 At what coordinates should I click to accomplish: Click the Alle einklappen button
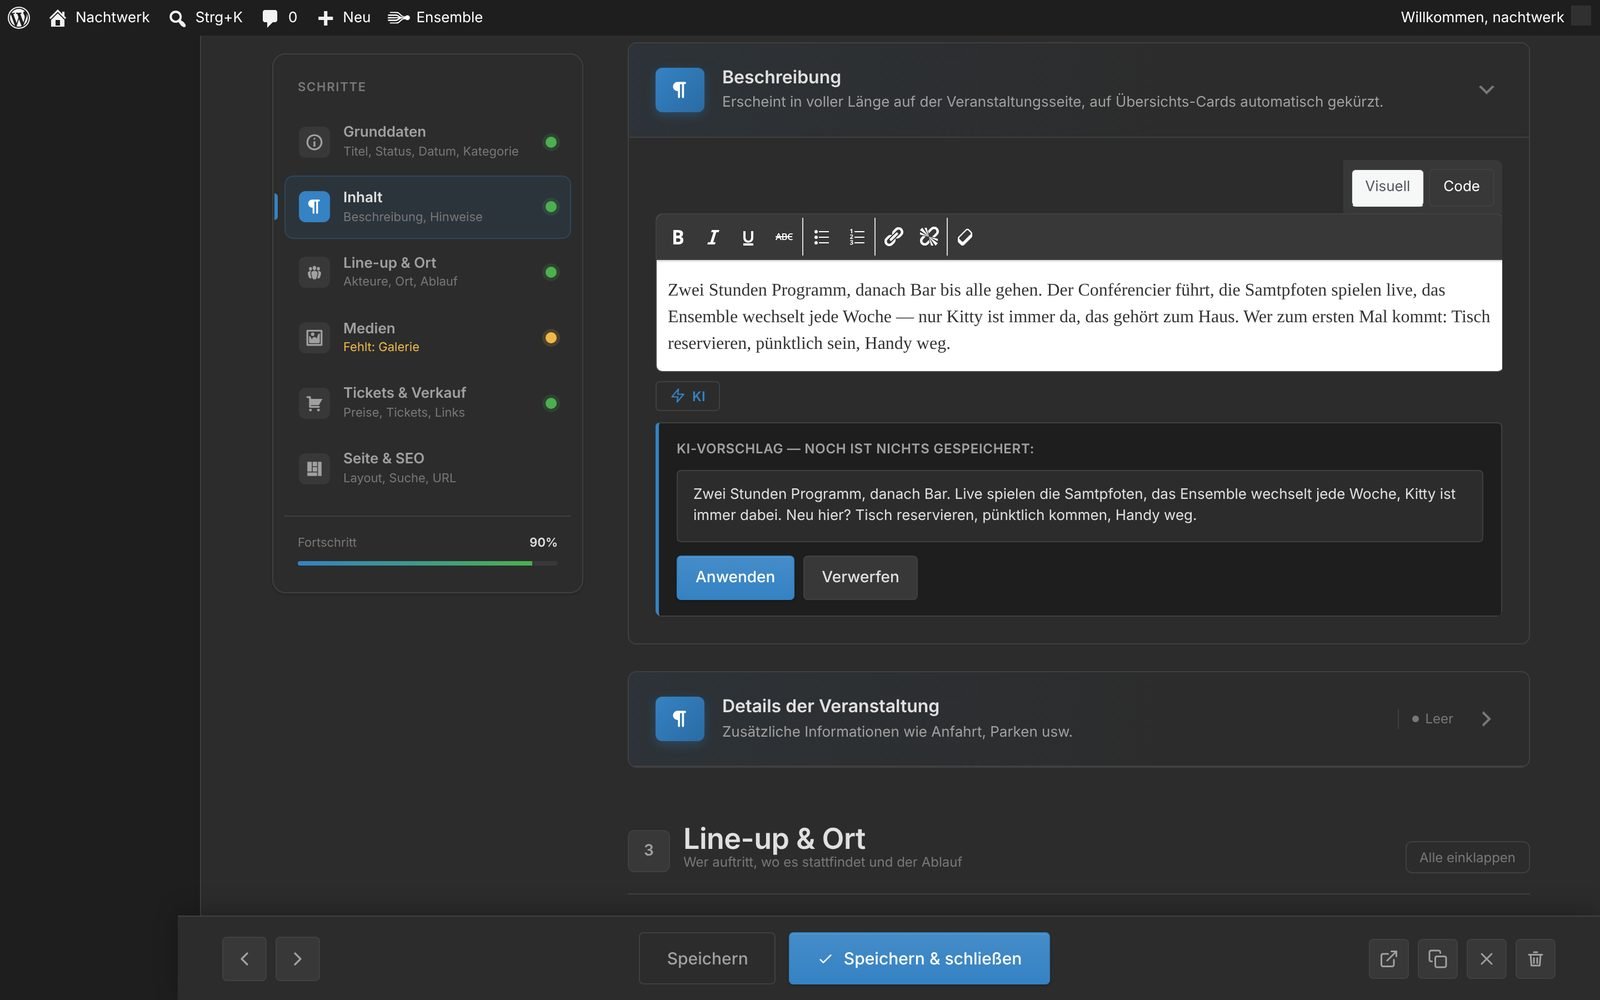(1467, 857)
